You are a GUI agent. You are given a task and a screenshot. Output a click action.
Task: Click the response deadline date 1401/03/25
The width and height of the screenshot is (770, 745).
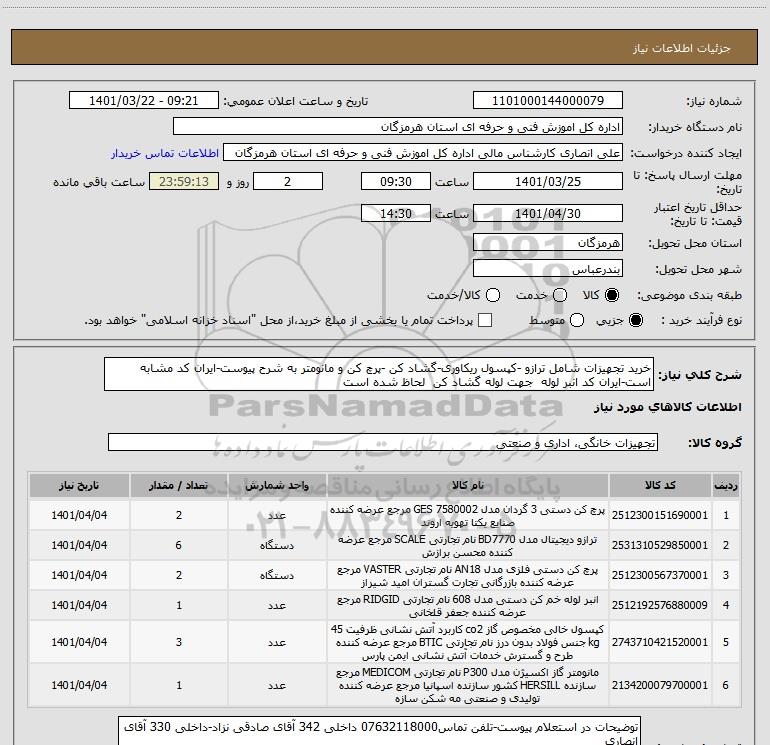pyautogui.click(x=548, y=181)
